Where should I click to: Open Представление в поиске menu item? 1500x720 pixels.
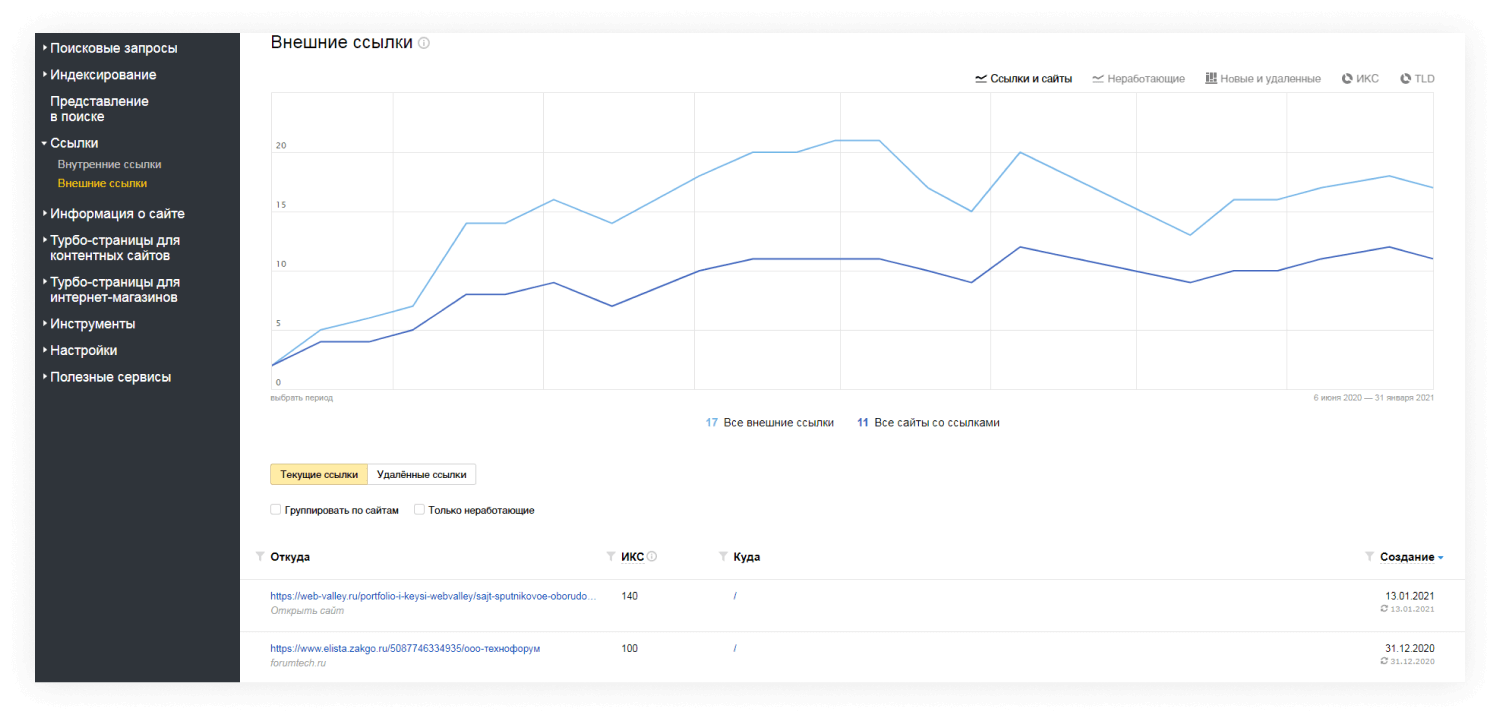[x=99, y=109]
